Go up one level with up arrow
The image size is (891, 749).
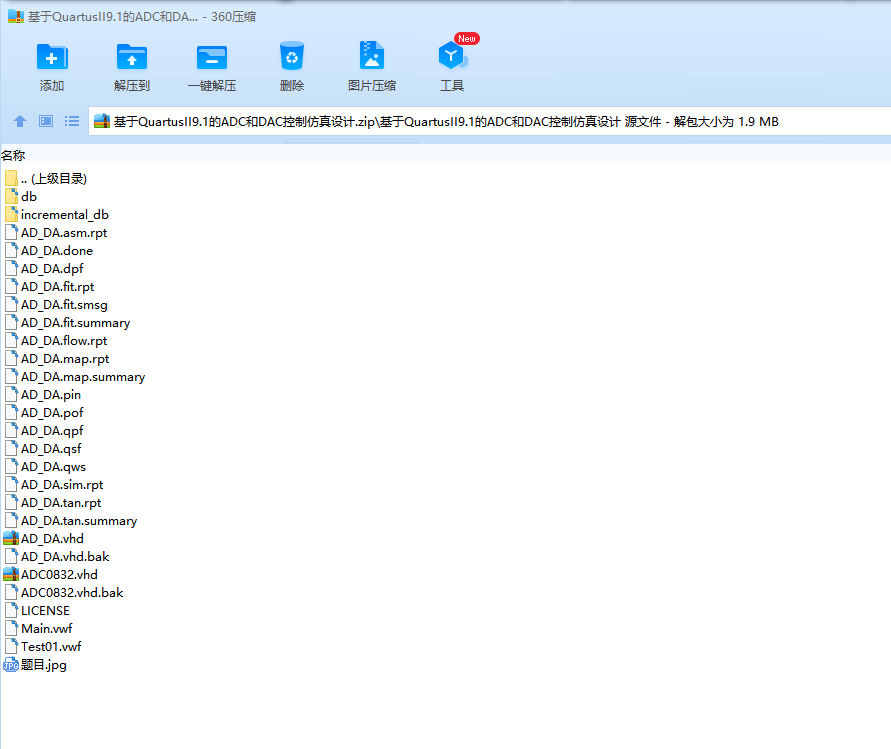pyautogui.click(x=20, y=121)
